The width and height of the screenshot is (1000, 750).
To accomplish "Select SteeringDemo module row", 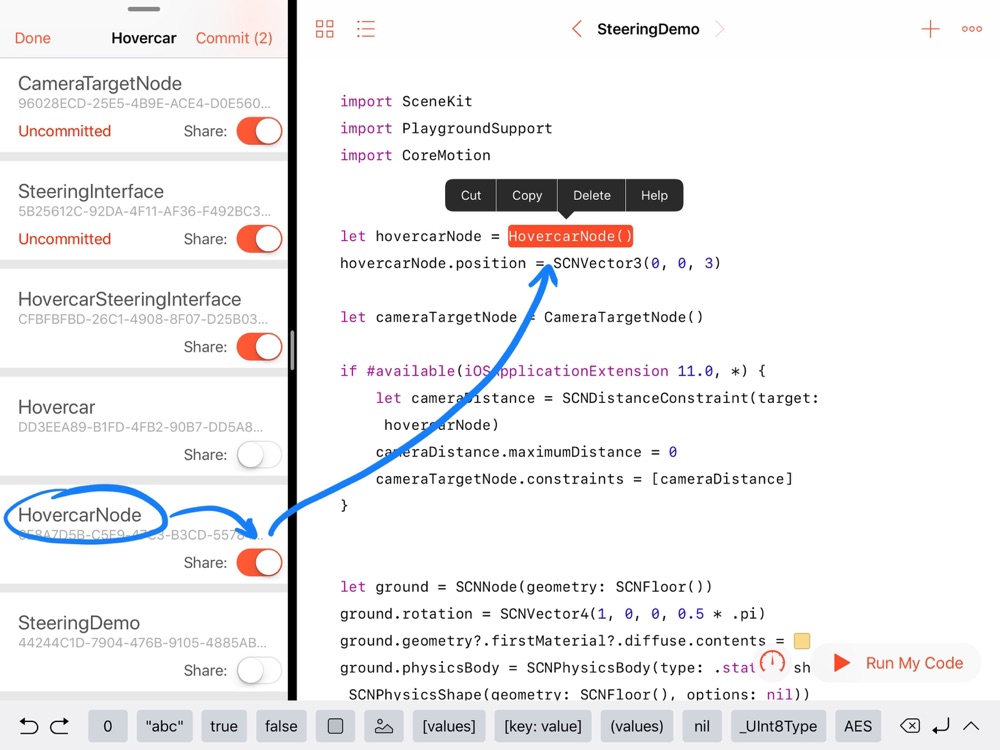I will pos(143,644).
